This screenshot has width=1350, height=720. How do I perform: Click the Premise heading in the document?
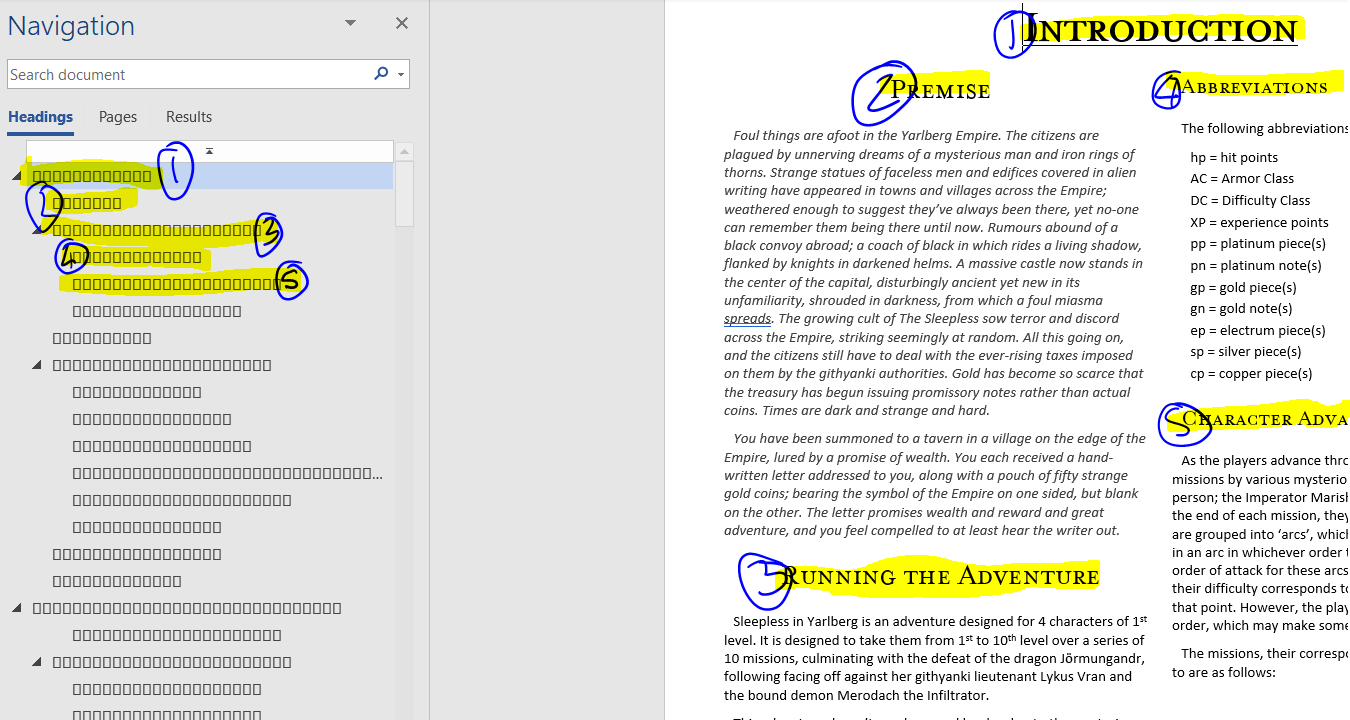point(940,90)
